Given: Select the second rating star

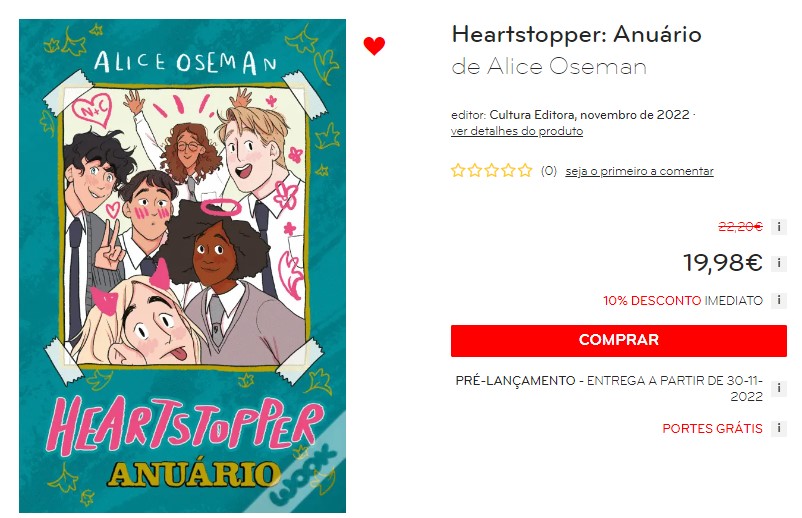Looking at the screenshot, I should pos(475,170).
